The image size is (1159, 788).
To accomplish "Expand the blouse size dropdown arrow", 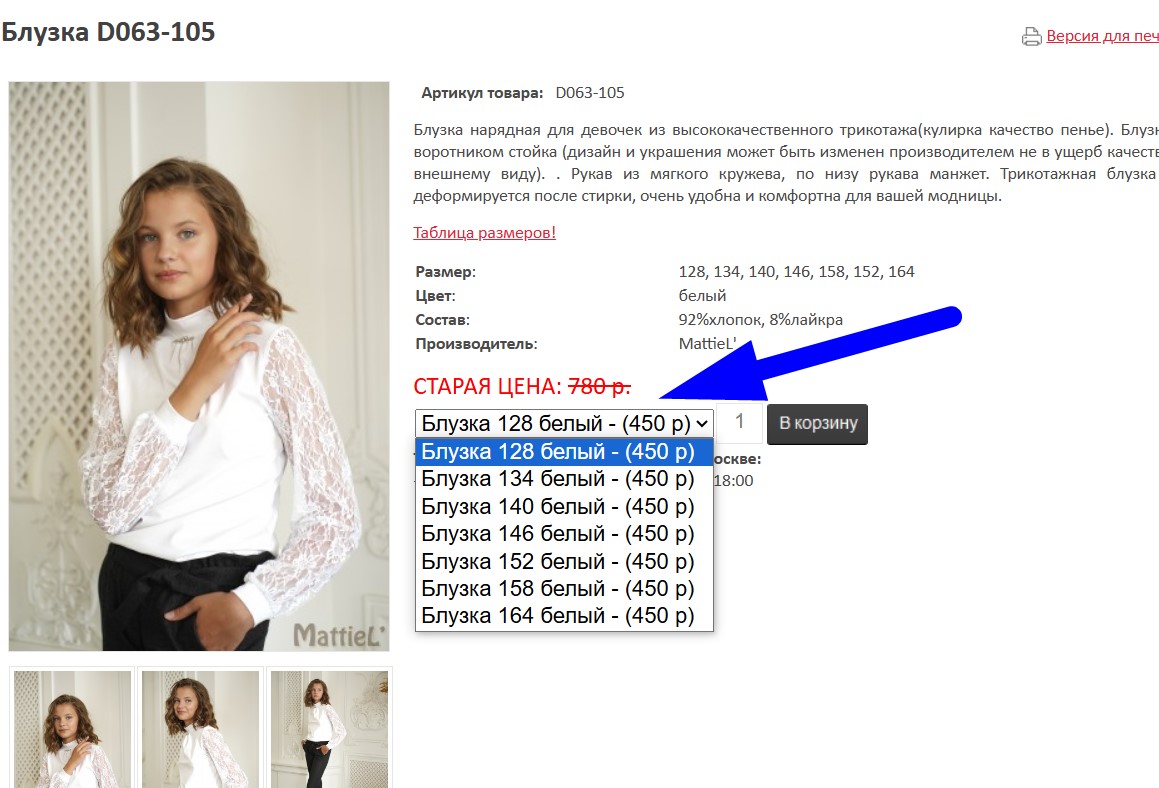I will 702,424.
